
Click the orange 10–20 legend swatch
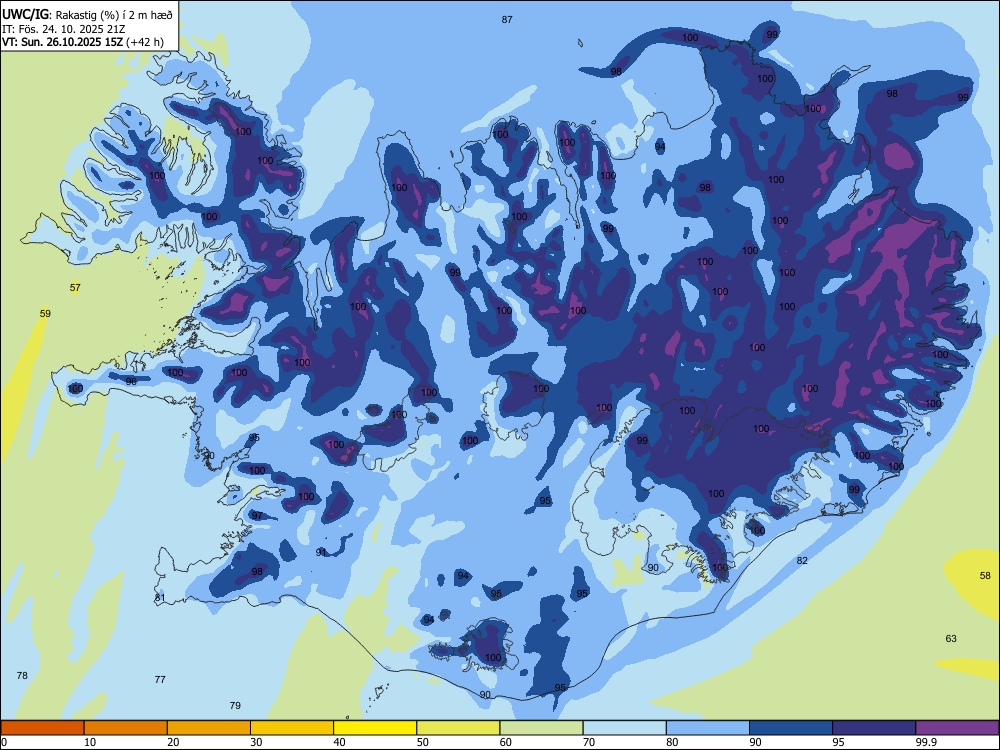tap(126, 728)
